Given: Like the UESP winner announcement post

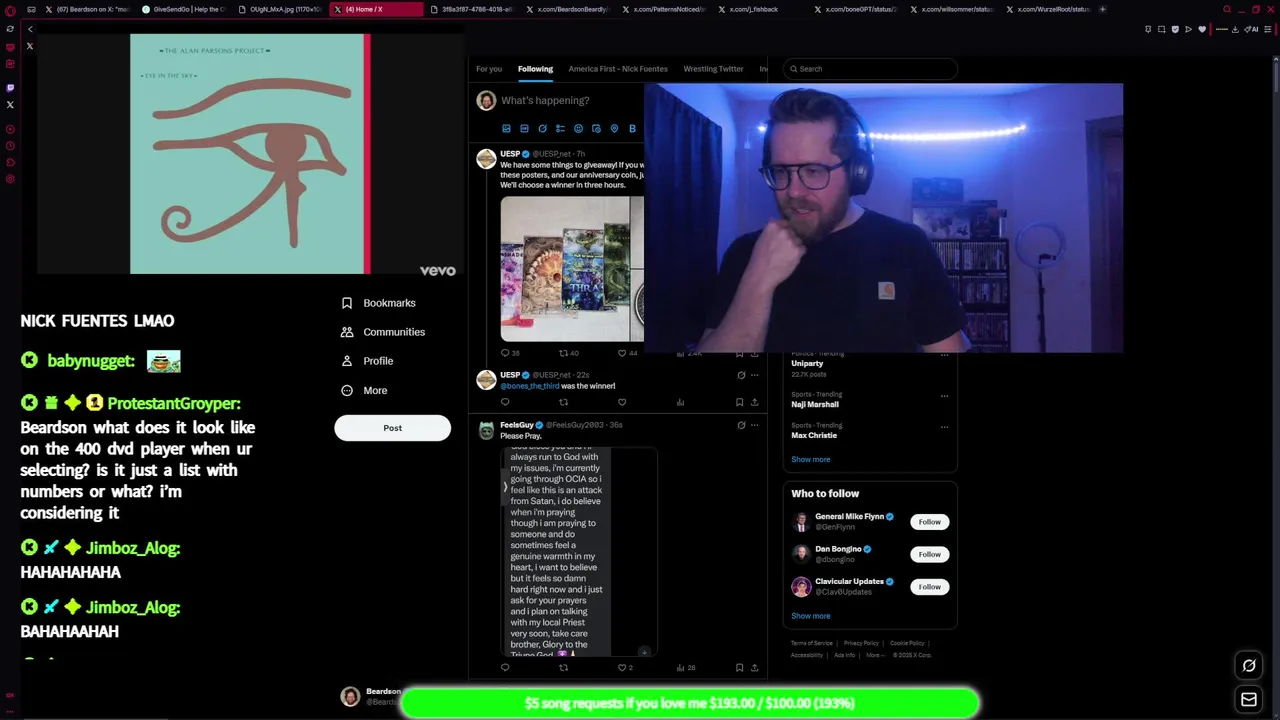Looking at the screenshot, I should pos(622,402).
